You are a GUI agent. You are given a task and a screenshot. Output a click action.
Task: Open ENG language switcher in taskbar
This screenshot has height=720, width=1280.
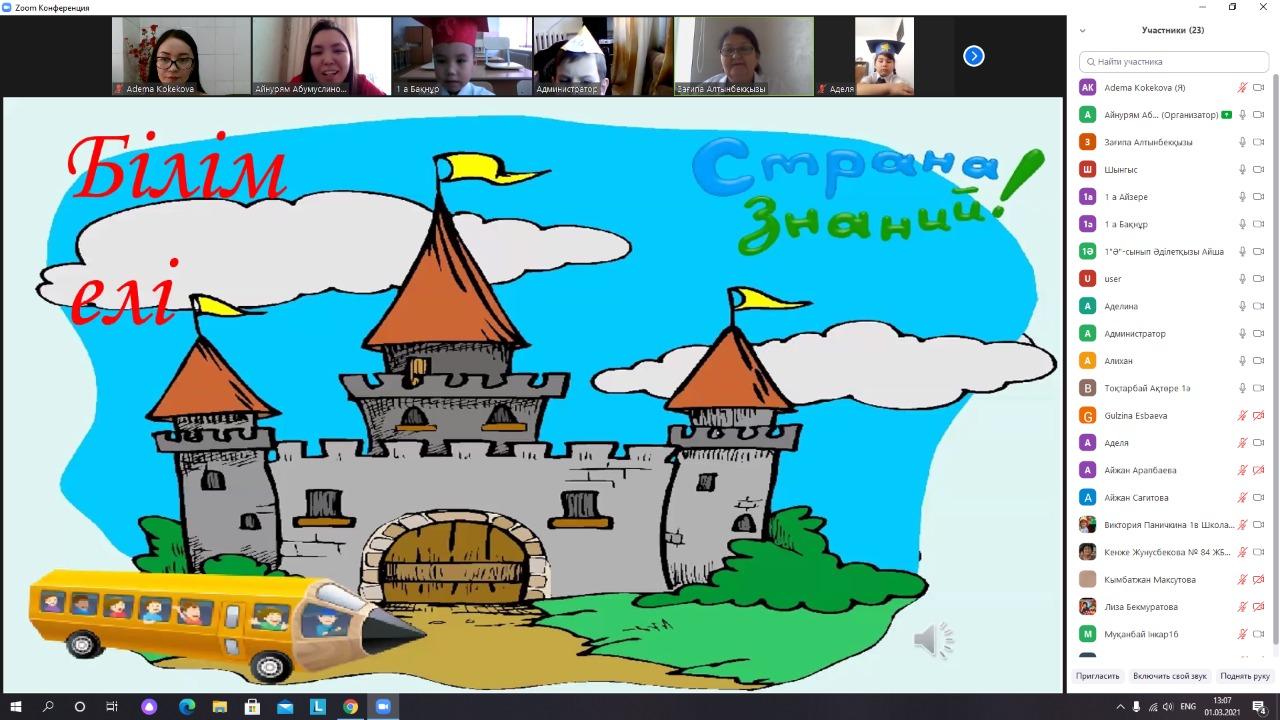coord(1188,707)
